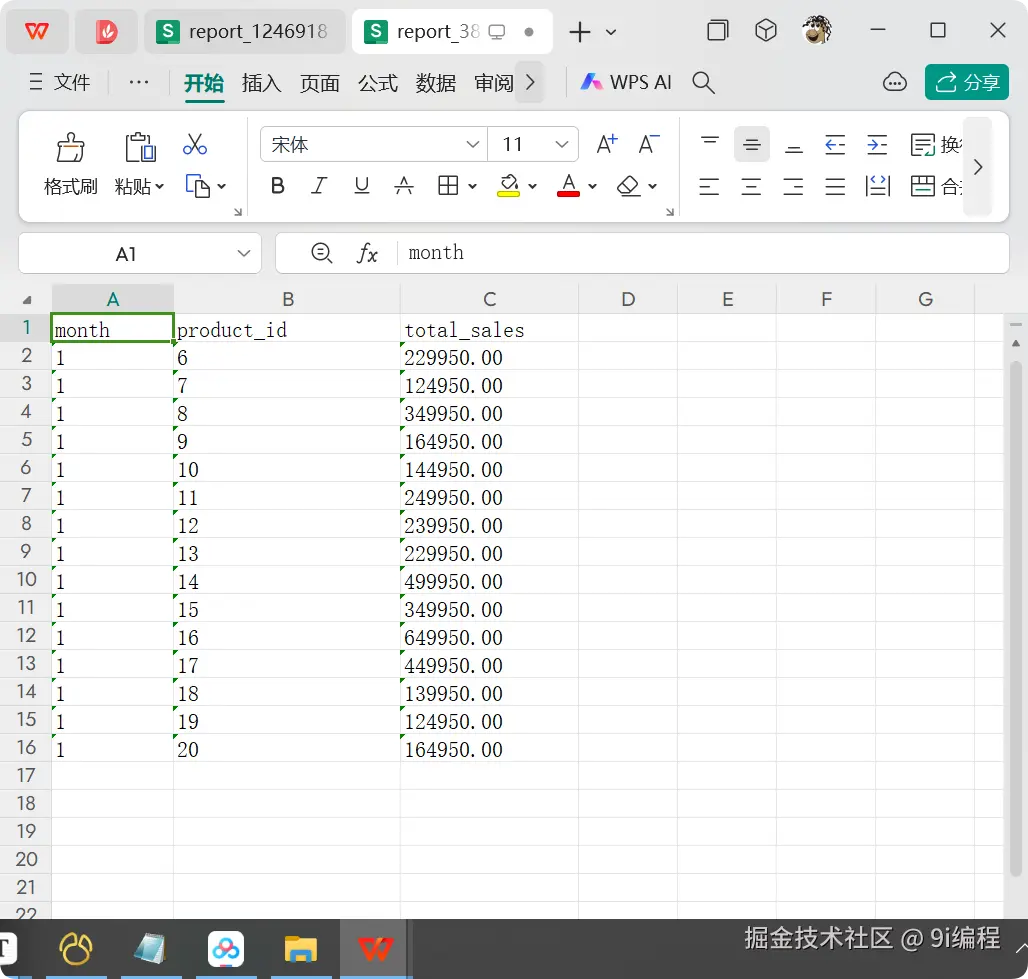Decrease indent of cell content
This screenshot has height=979, width=1028.
coord(835,144)
